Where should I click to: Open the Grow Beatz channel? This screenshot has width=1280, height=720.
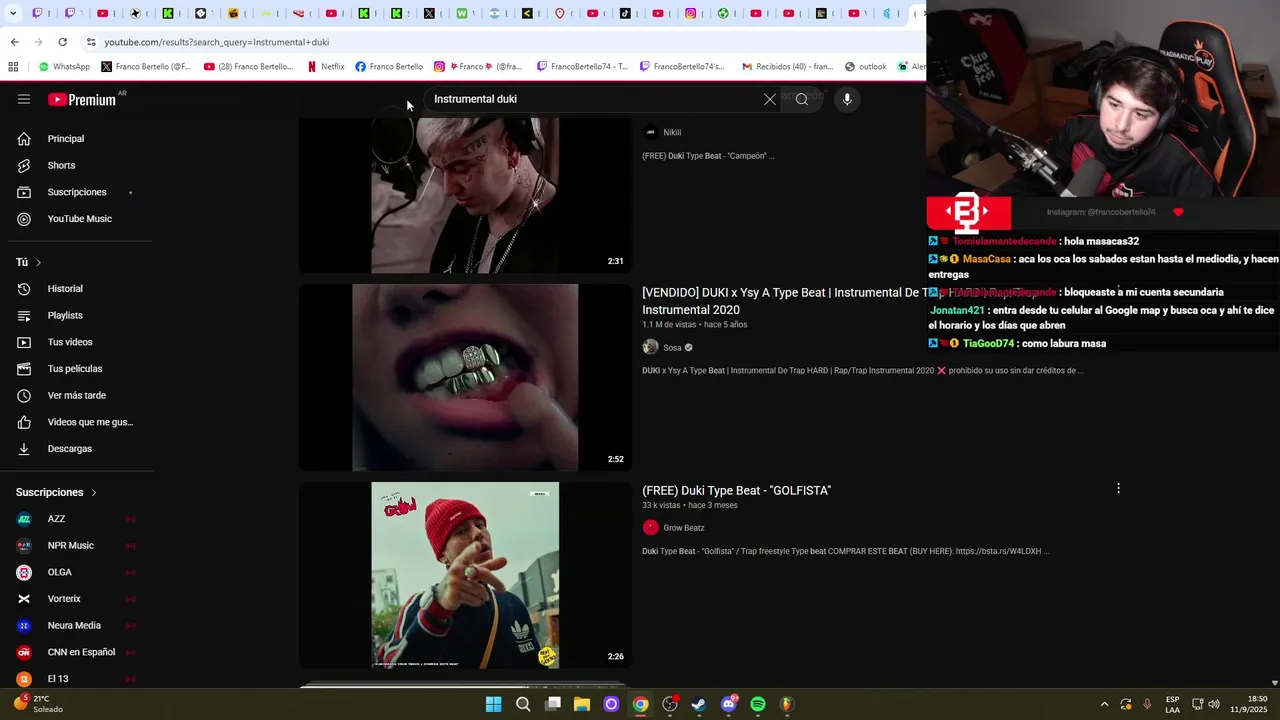click(x=684, y=528)
